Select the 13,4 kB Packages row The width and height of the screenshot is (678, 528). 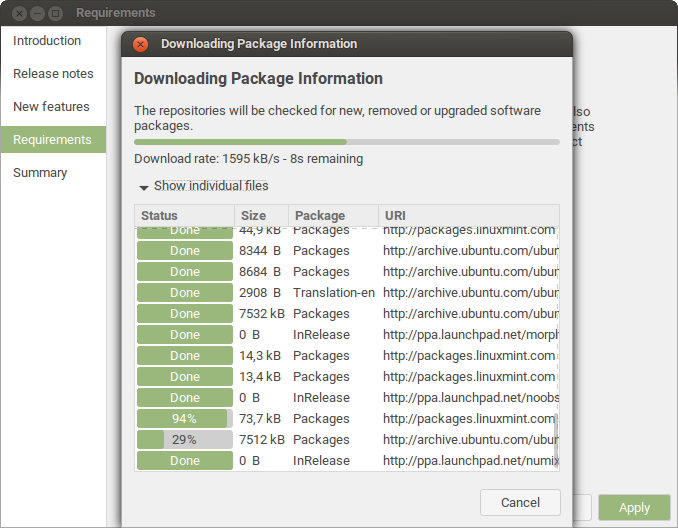point(347,377)
